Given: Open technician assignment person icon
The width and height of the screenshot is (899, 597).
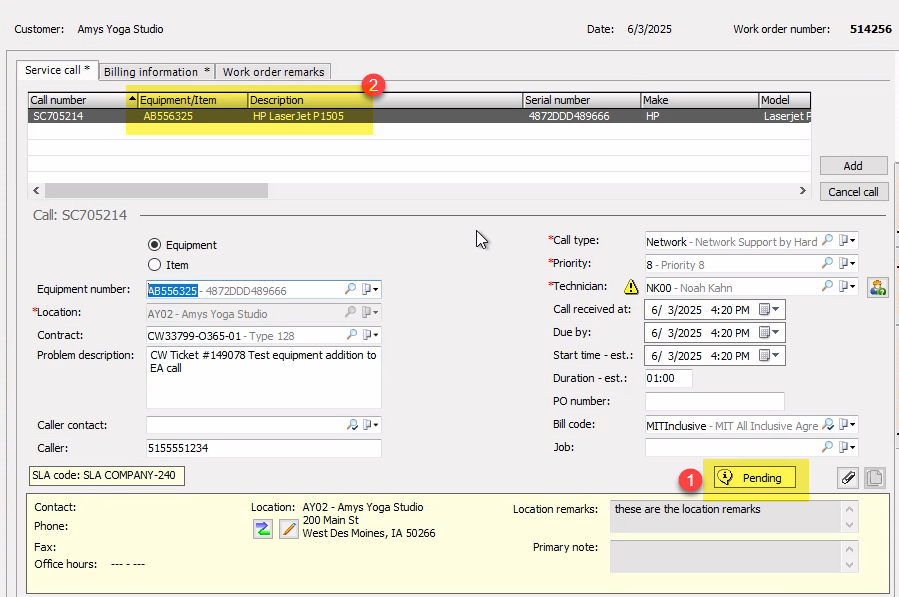Looking at the screenshot, I should click(877, 287).
